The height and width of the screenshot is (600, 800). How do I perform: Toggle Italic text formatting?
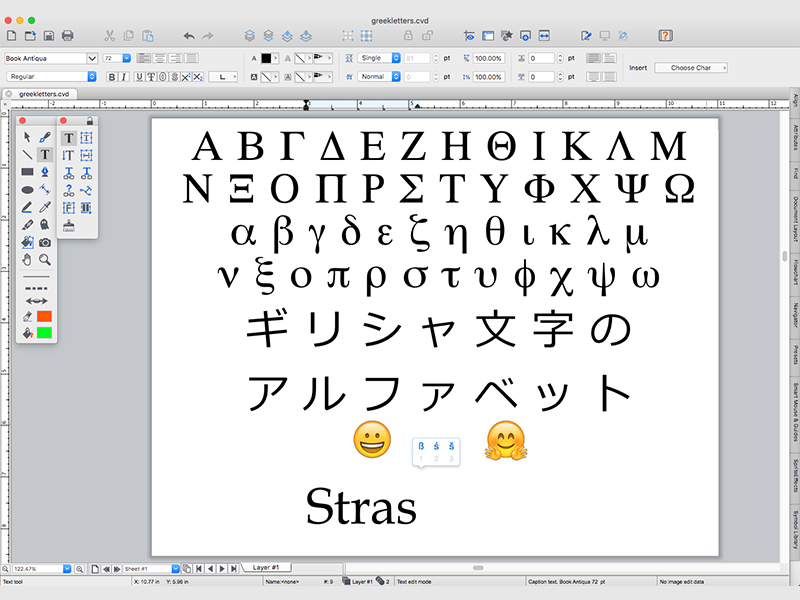click(125, 77)
